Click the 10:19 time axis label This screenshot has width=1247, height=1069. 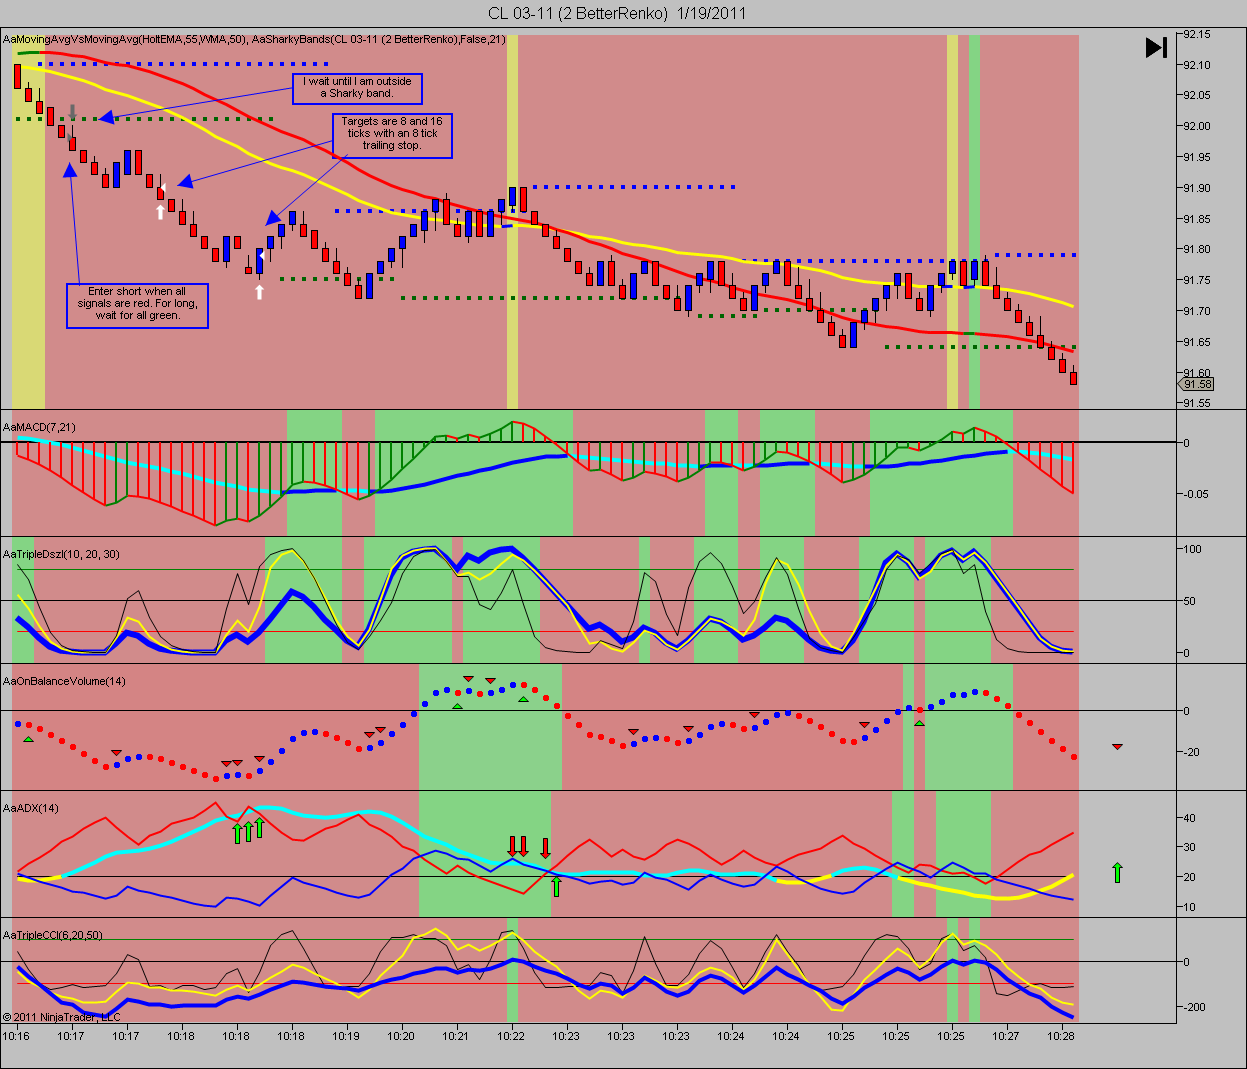click(346, 1036)
